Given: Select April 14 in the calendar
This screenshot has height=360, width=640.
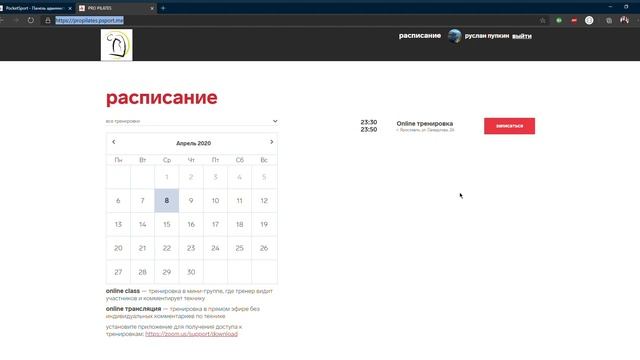Looking at the screenshot, I should tap(142, 224).
